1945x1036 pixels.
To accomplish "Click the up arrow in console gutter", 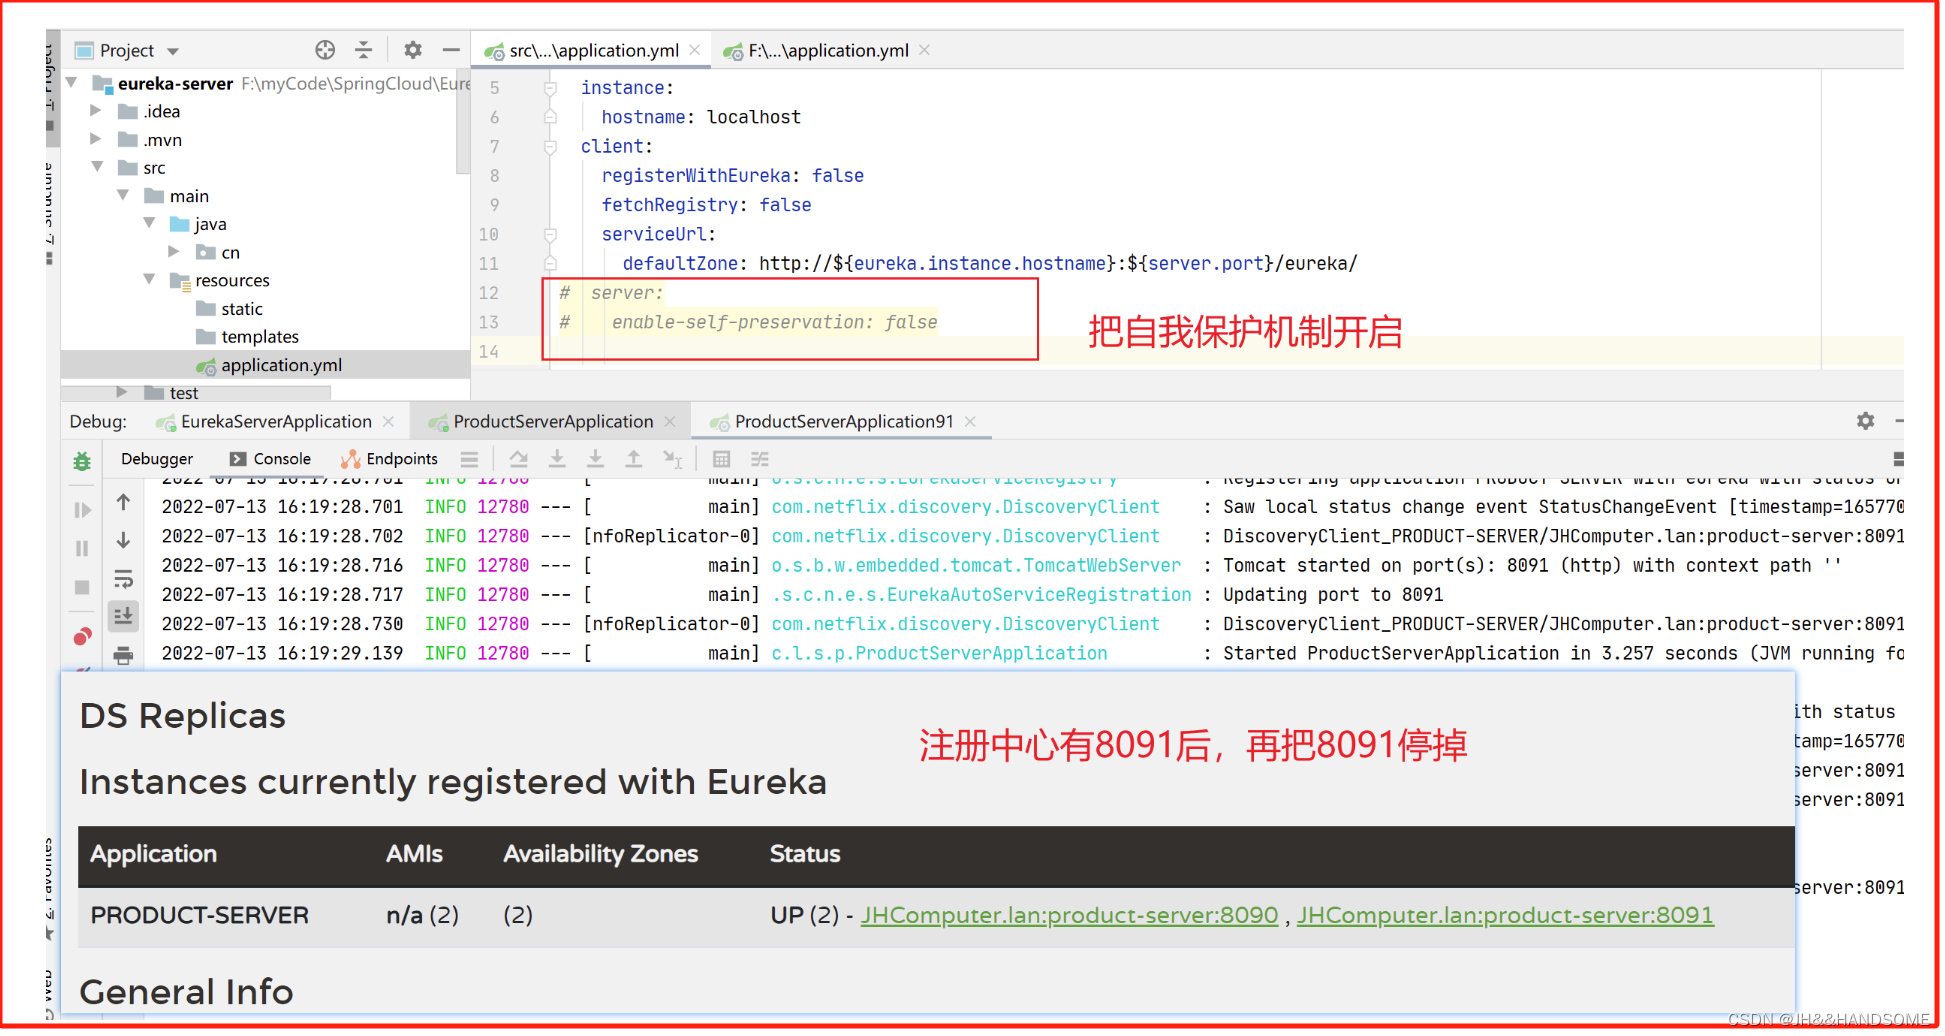I will 123,502.
